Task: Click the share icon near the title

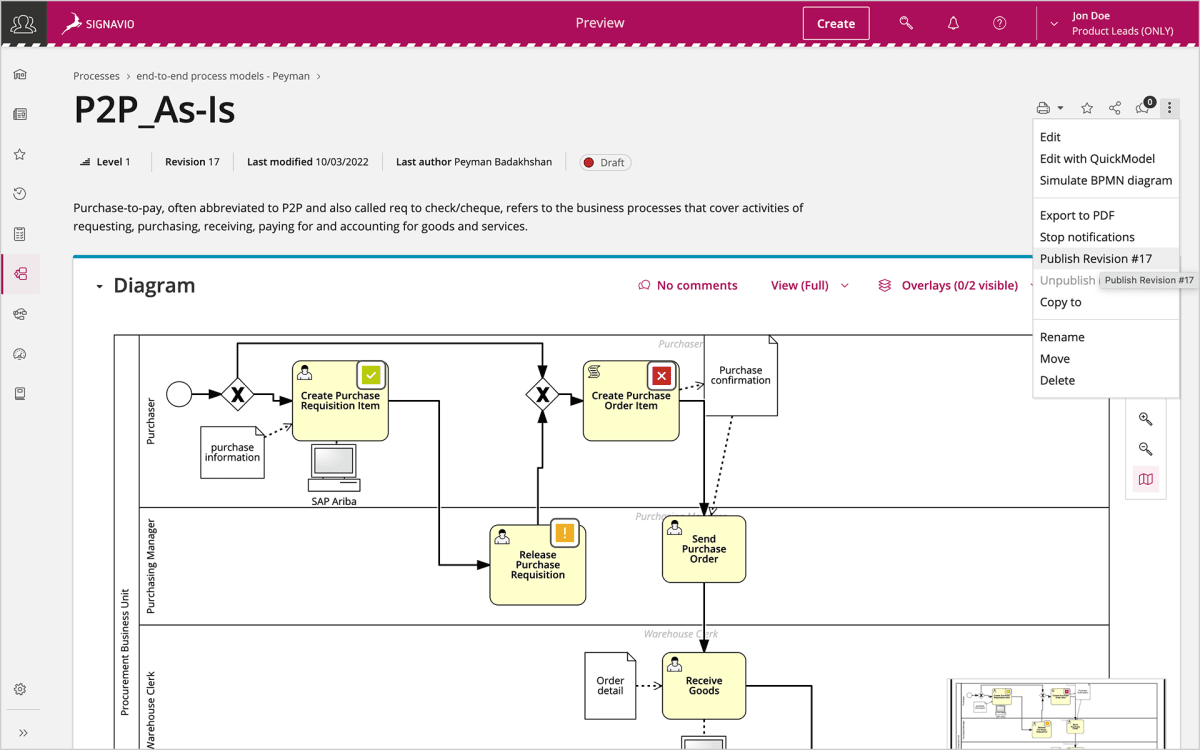Action: pyautogui.click(x=1115, y=108)
